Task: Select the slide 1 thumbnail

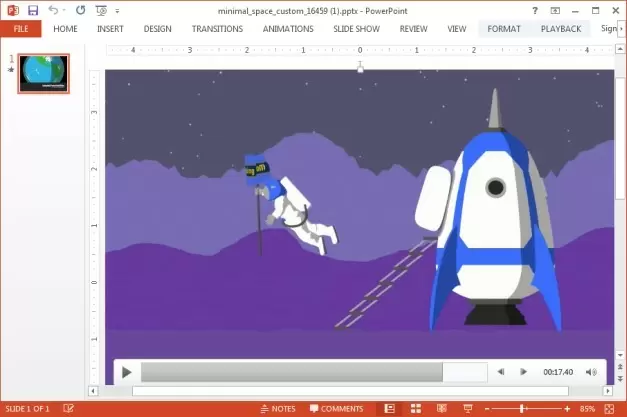Action: [x=43, y=75]
